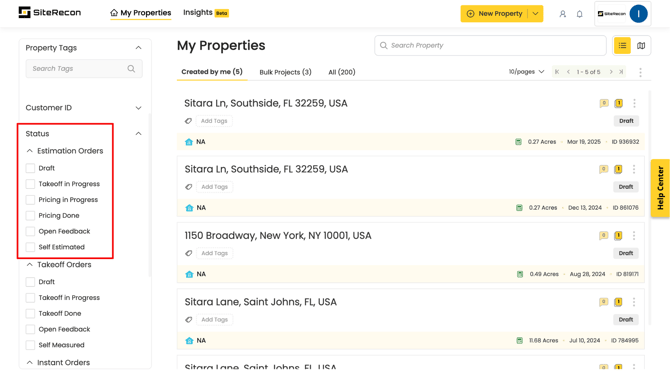Check Open Feedback under Estimation Orders
The height and width of the screenshot is (377, 670).
[x=30, y=231]
